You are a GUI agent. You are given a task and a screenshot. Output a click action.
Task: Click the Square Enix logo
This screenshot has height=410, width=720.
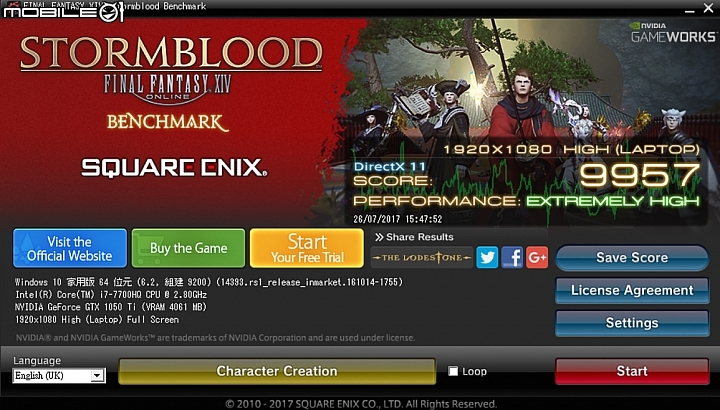point(174,168)
